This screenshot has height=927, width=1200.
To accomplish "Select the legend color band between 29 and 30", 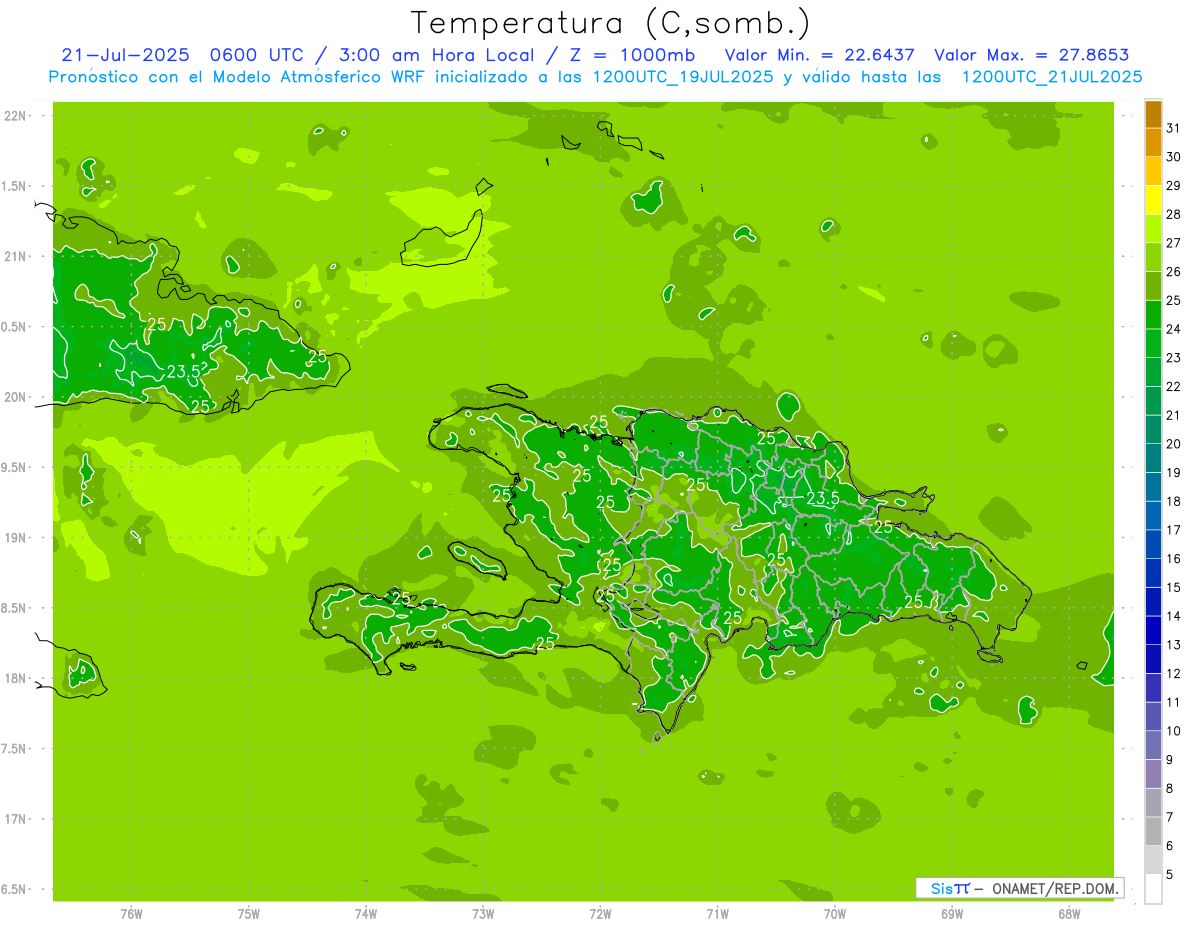I will point(1153,171).
